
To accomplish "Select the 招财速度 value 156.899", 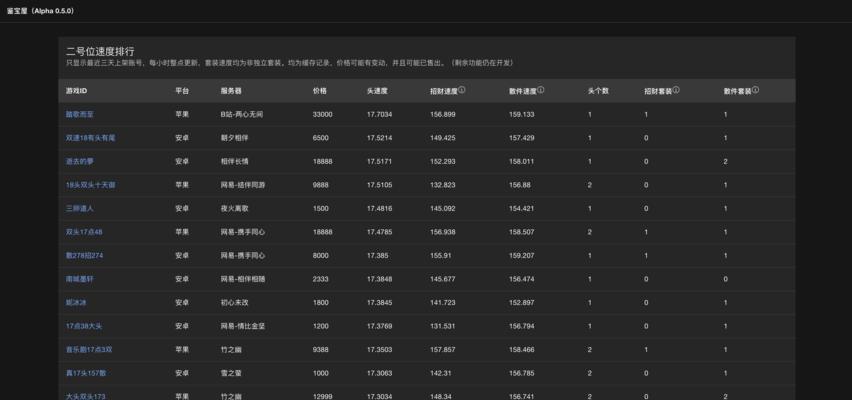I will point(442,115).
